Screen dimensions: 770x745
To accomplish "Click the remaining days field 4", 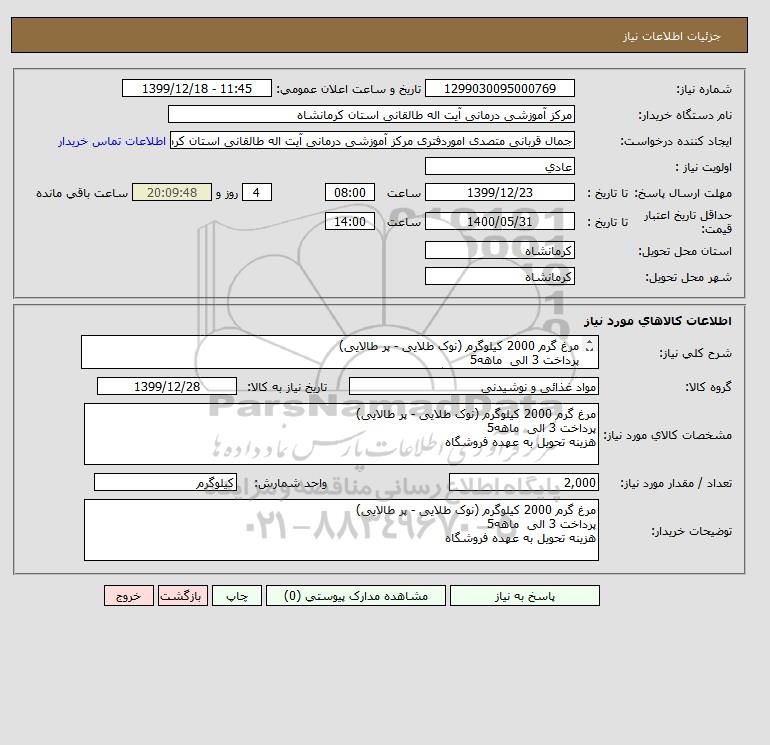I will 257,193.
